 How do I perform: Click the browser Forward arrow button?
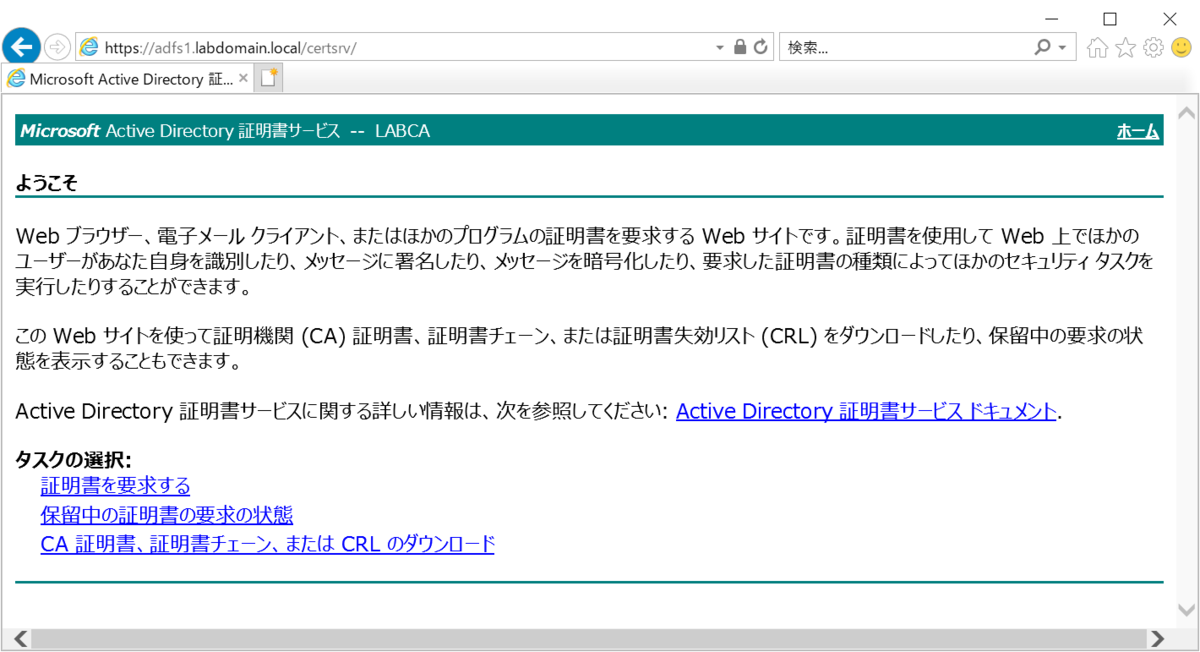[x=57, y=46]
